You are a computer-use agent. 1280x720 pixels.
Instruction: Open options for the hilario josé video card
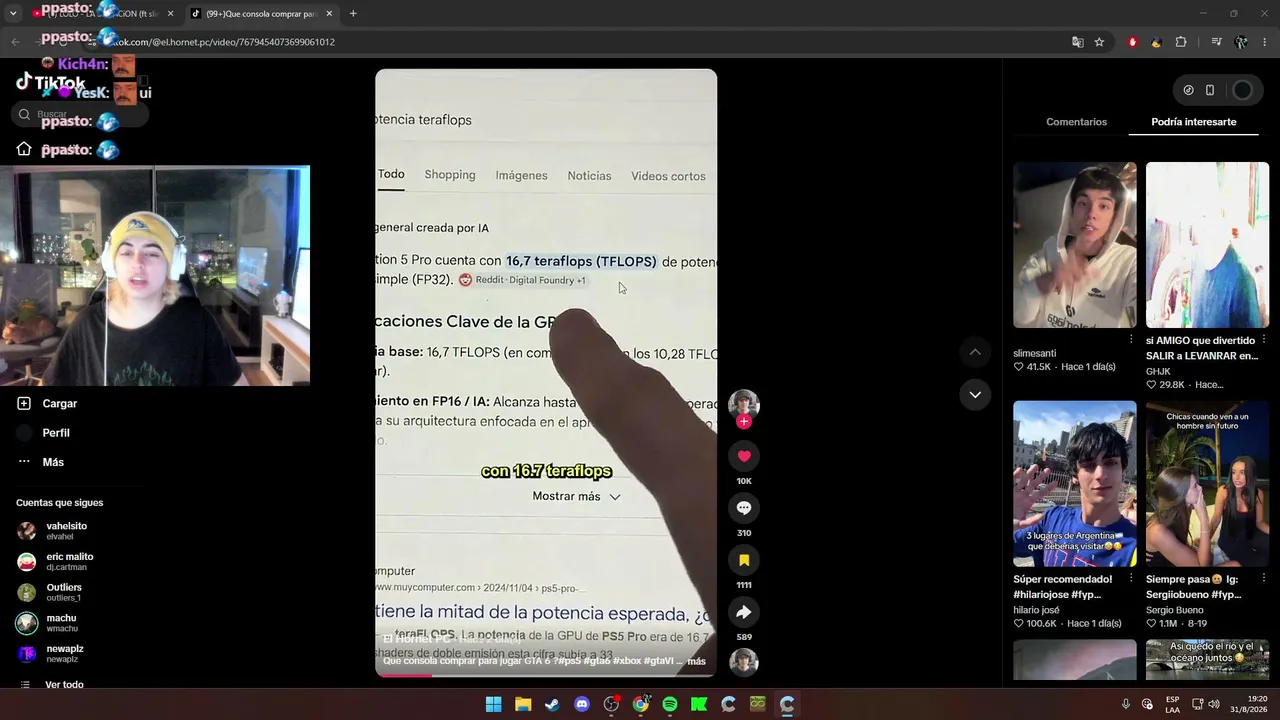(x=1131, y=579)
